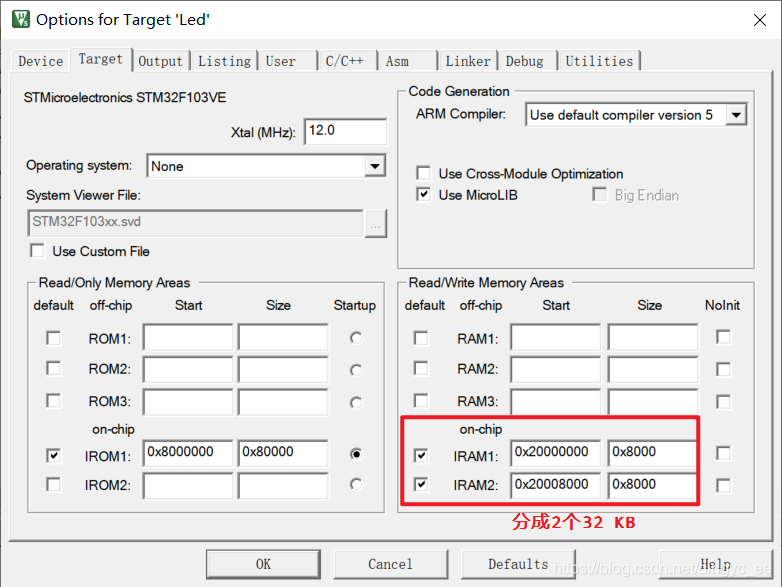
Task: Check the ROM3 default checkbox
Action: (53, 401)
